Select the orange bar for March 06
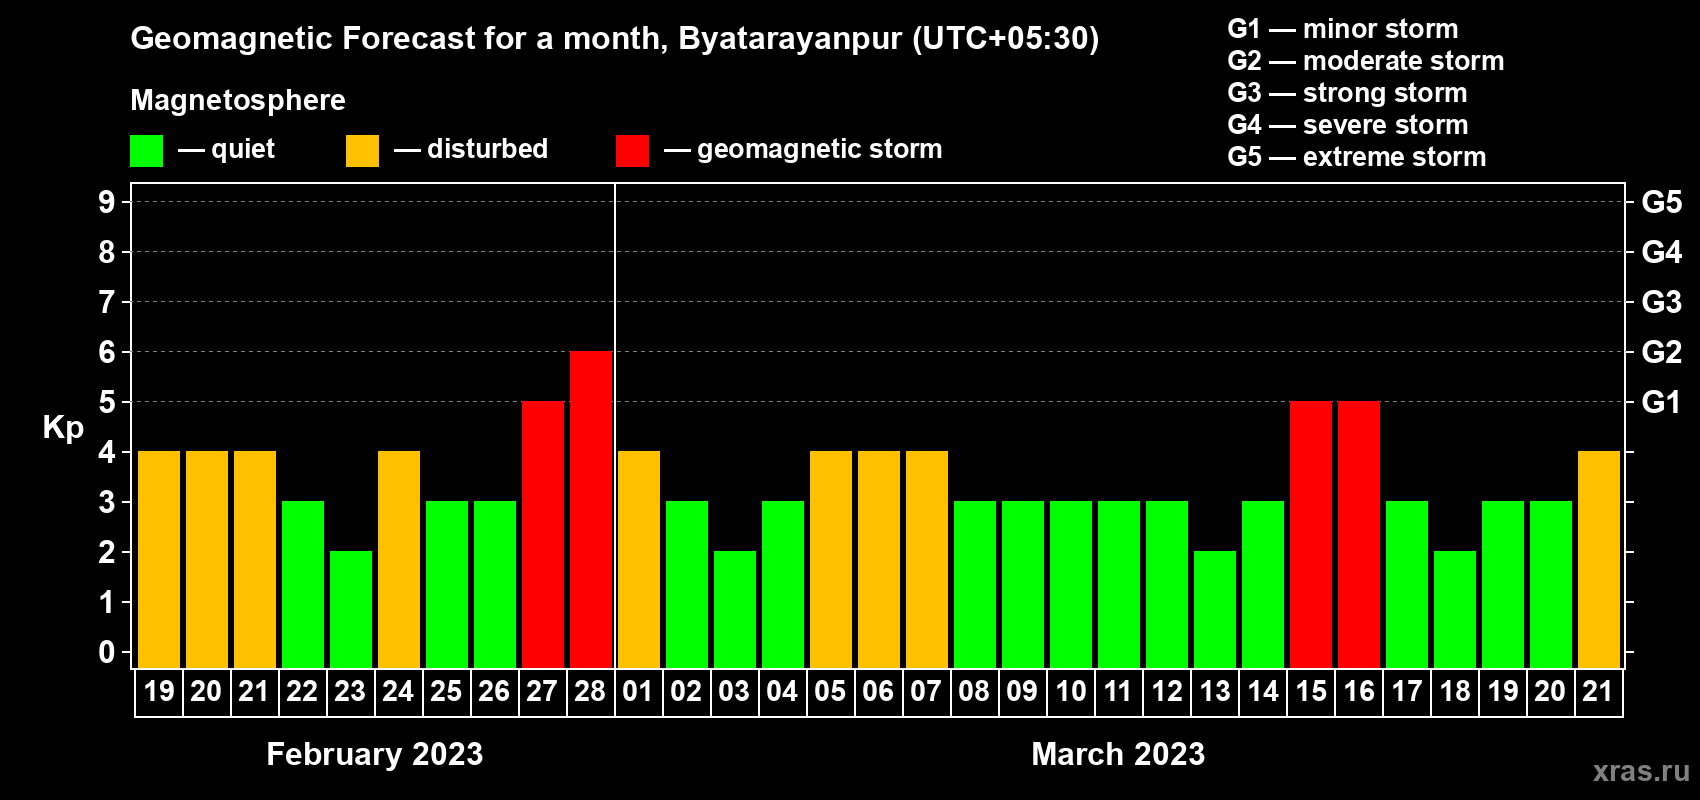Viewport: 1700px width, 800px height. click(879, 560)
